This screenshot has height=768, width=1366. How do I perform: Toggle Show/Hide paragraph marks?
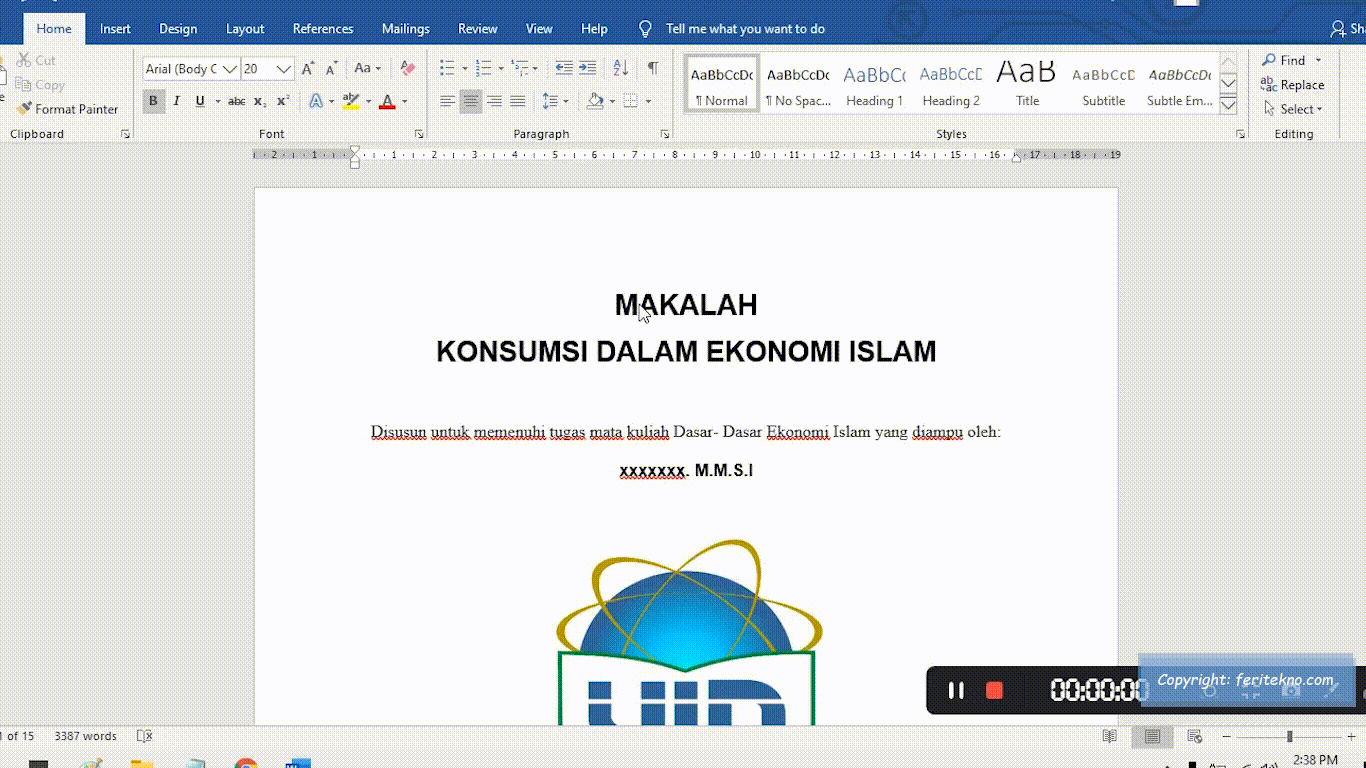click(653, 69)
